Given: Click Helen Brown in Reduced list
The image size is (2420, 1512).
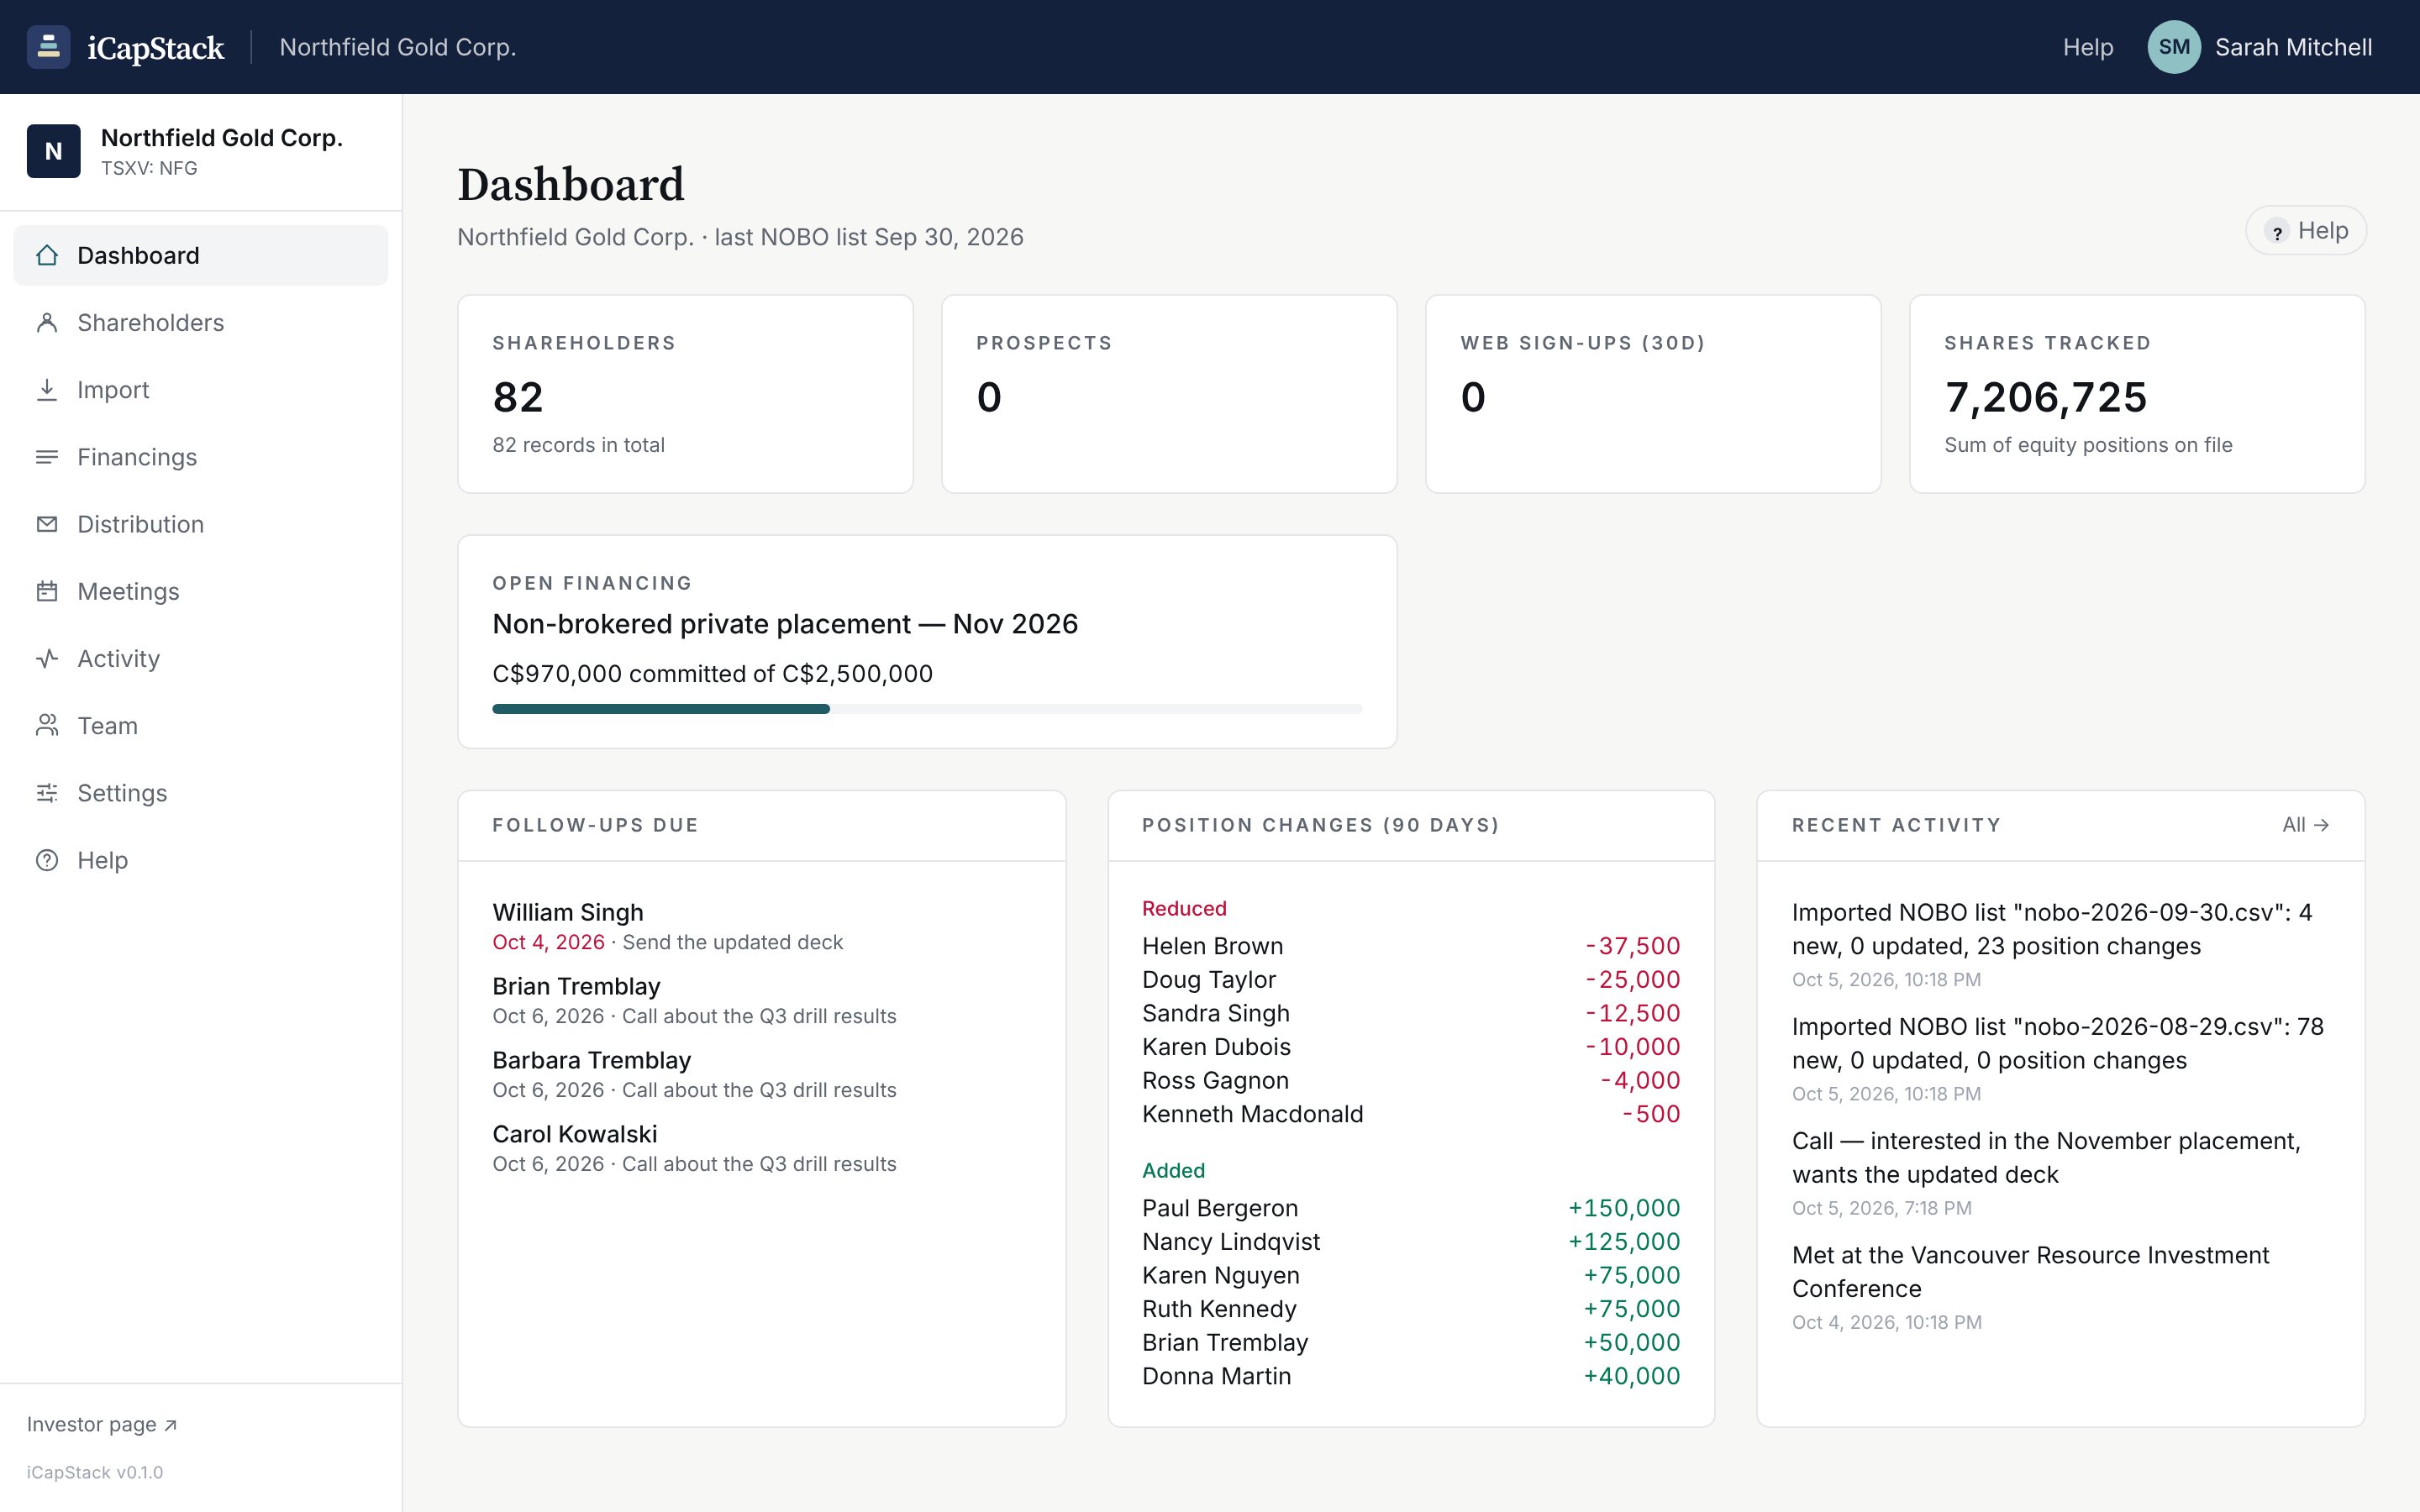Looking at the screenshot, I should coord(1212,946).
